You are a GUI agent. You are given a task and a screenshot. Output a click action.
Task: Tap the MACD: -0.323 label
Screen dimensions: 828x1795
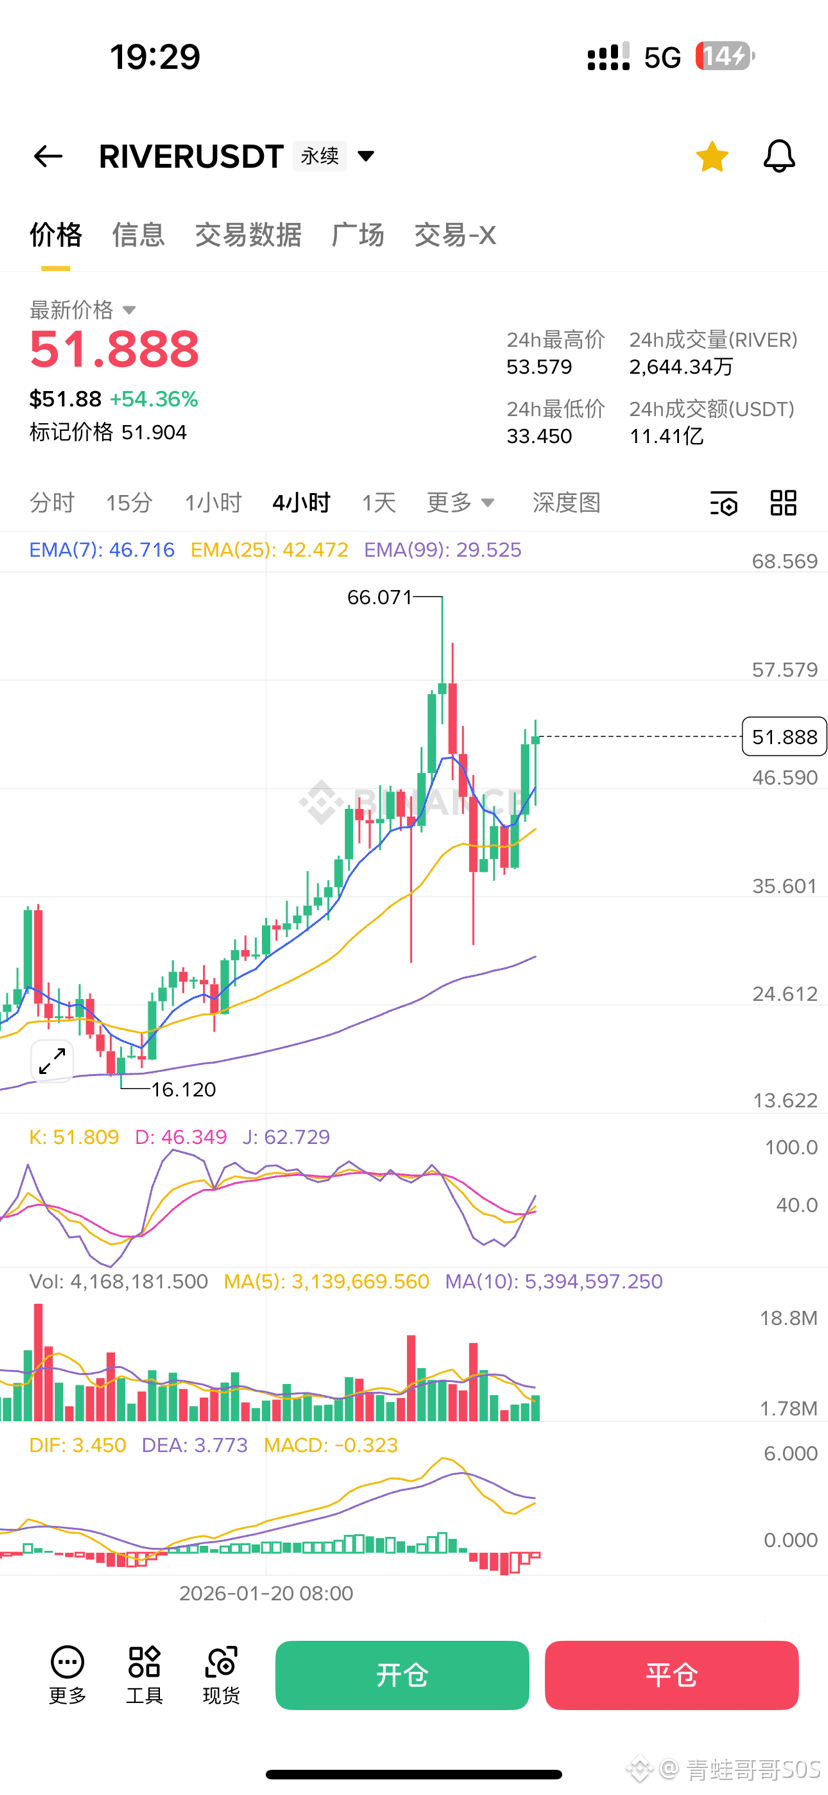[x=331, y=1445]
